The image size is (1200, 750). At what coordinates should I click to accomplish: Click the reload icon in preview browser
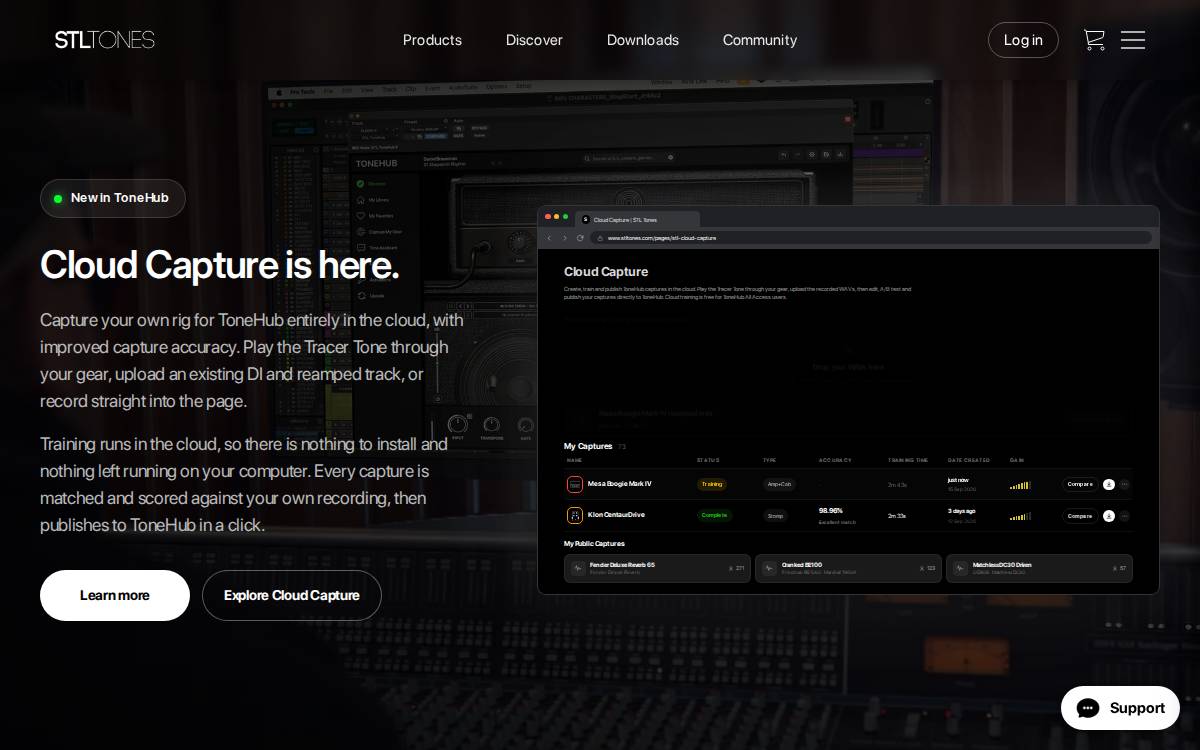coord(580,238)
